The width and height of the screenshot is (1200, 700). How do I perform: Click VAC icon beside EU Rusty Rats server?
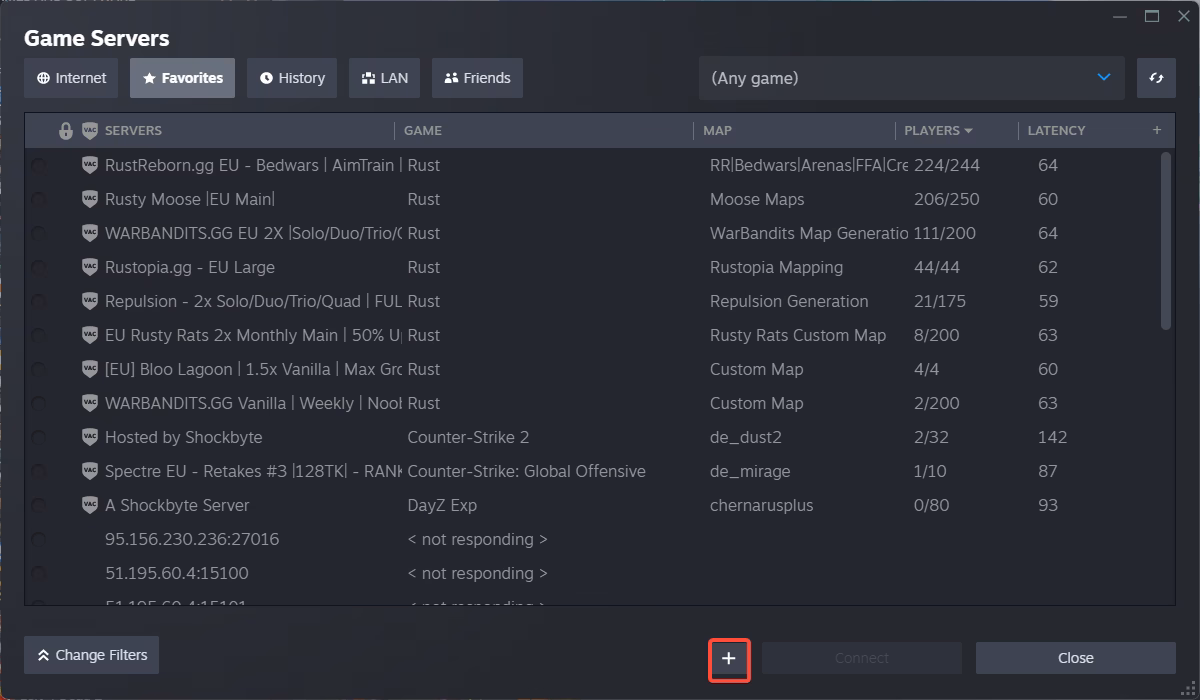tap(89, 335)
